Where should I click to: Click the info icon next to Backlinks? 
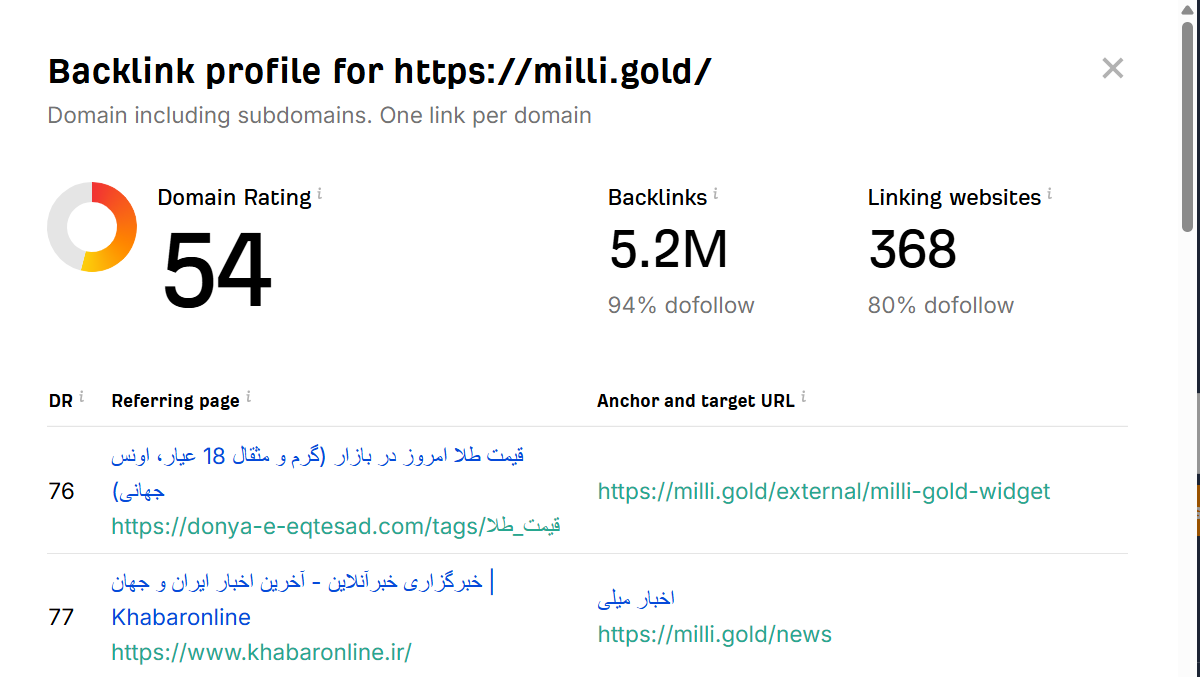[x=716, y=194]
